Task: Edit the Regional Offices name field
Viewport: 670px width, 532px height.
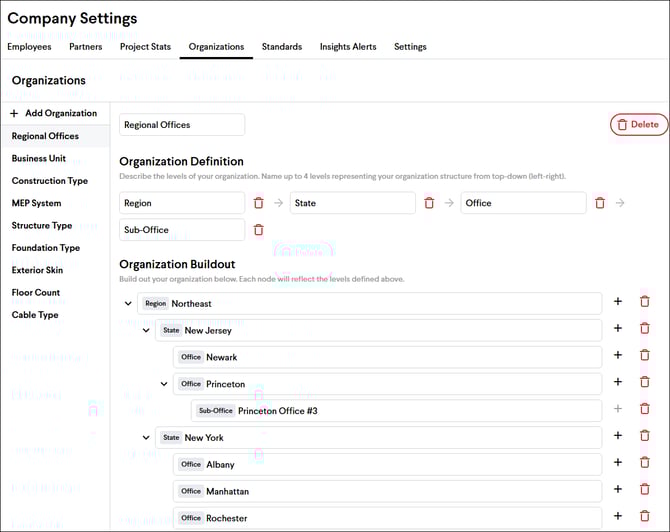Action: [x=181, y=125]
